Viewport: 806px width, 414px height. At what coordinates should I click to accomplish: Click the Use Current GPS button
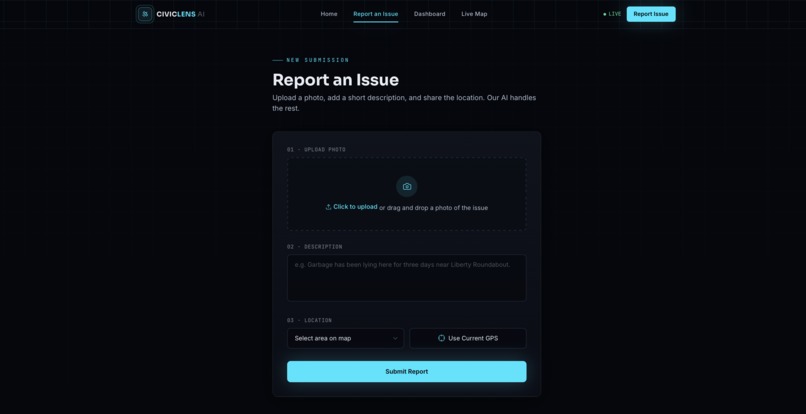point(468,338)
